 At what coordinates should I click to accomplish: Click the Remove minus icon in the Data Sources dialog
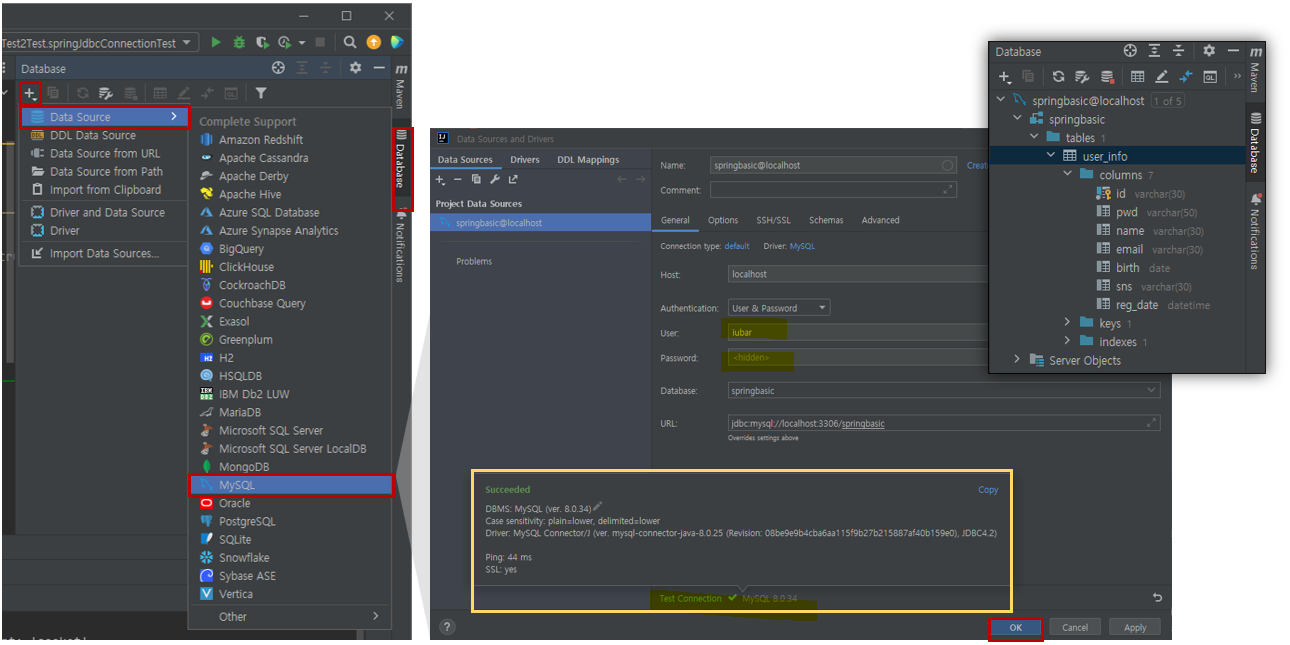(458, 180)
